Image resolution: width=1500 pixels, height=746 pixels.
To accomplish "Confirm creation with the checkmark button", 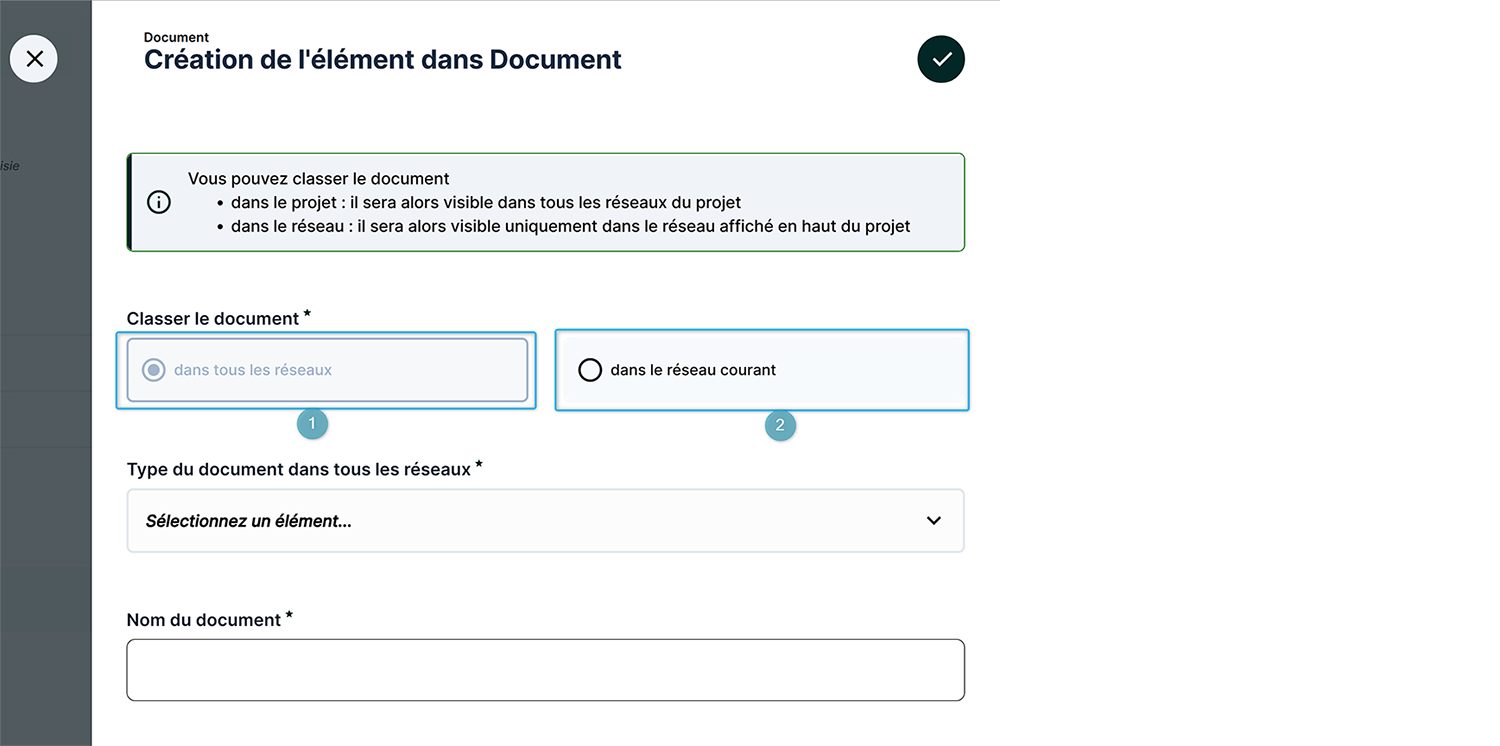I will point(941,59).
